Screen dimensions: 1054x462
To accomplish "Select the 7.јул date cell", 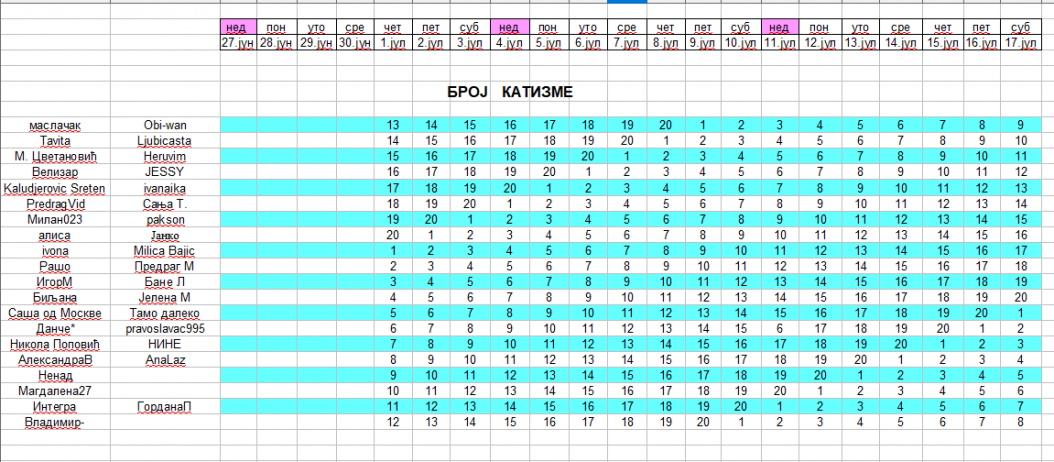I will pyautogui.click(x=626, y=42).
